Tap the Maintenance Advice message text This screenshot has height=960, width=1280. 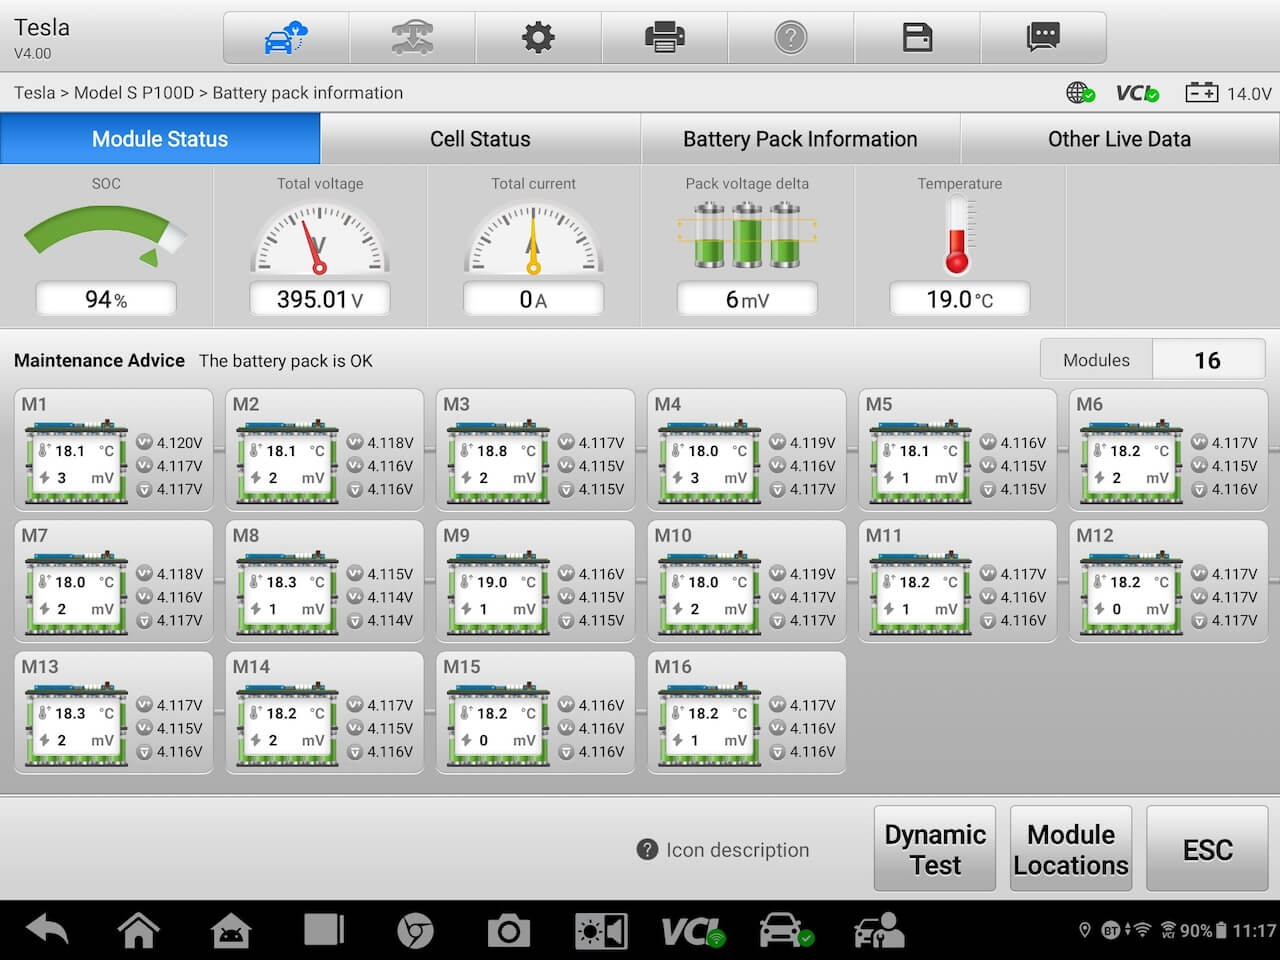click(x=285, y=361)
